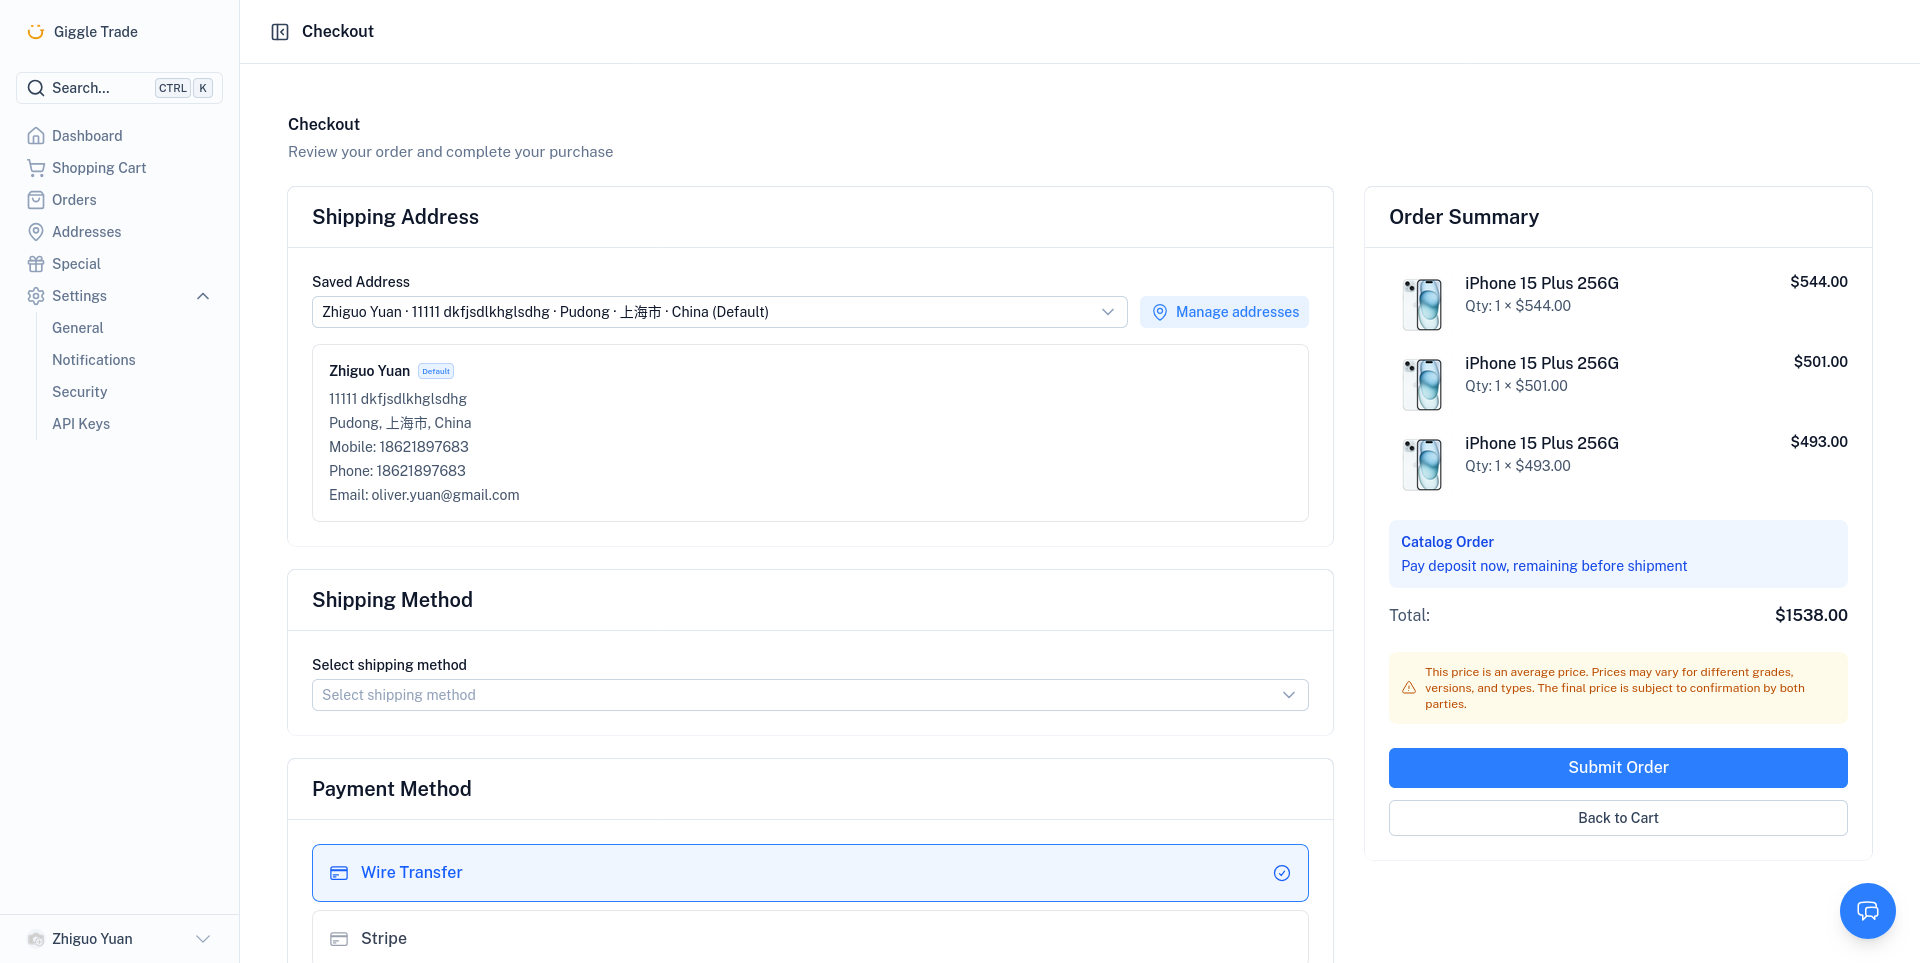The height and width of the screenshot is (963, 1920).
Task: Click the sidebar collapse icon near Checkout
Action: click(280, 31)
